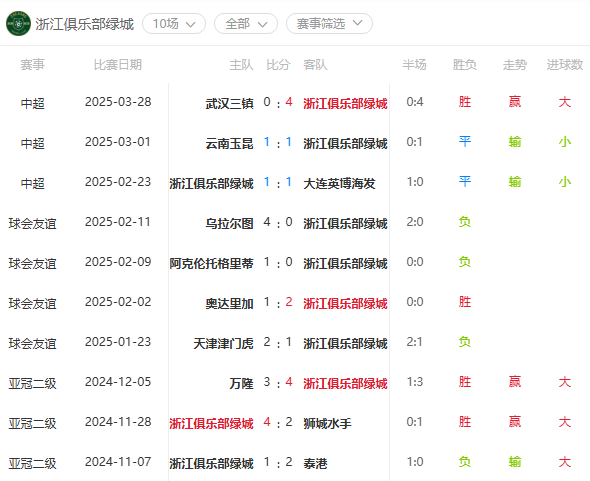Screen dimensions: 590x481
Task: Select the 奥达里加 home team link
Action: (x=230, y=303)
